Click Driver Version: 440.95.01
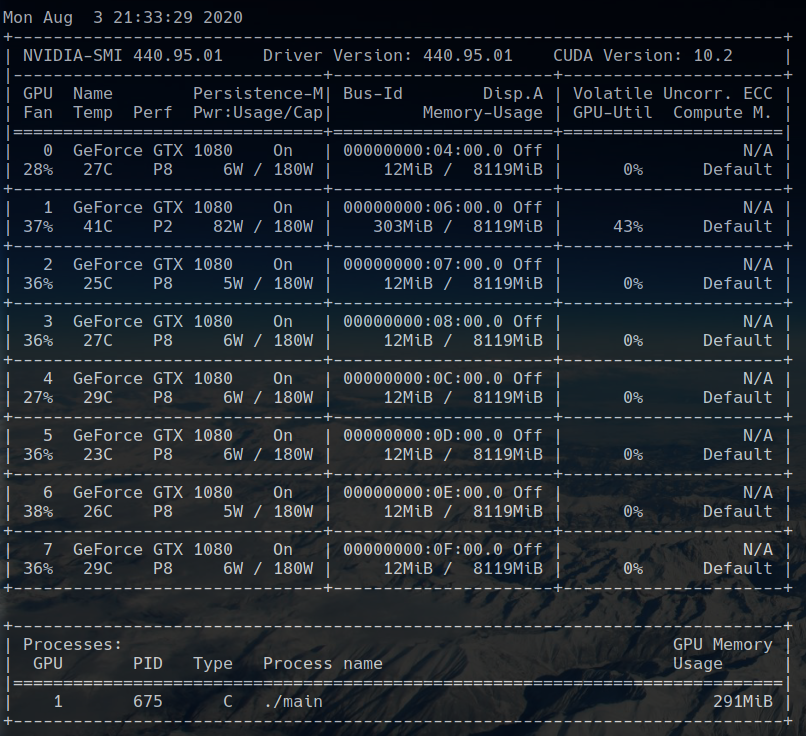 click(388, 56)
